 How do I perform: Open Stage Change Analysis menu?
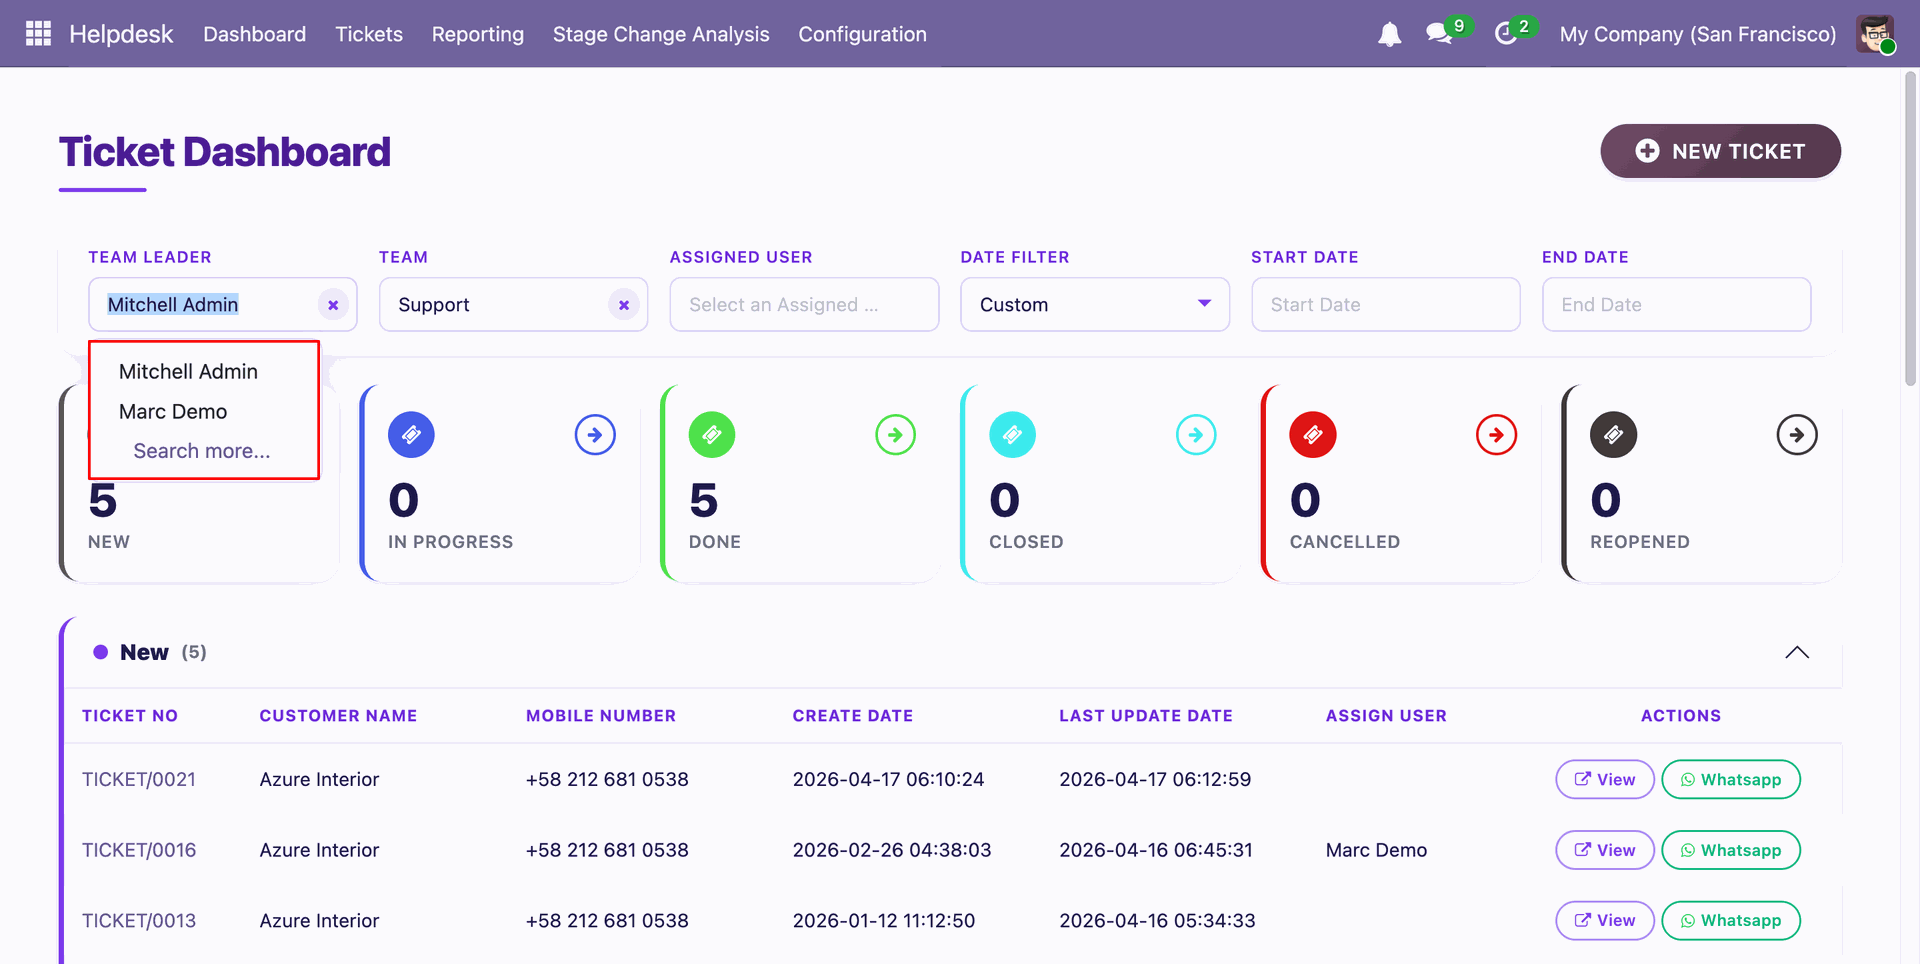click(x=661, y=34)
